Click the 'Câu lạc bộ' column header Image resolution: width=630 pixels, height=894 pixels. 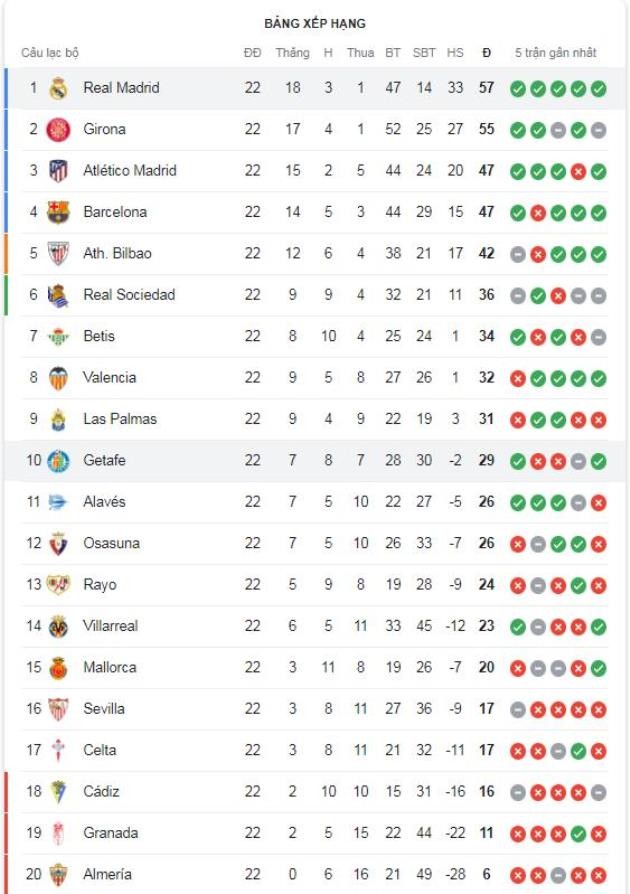(50, 53)
